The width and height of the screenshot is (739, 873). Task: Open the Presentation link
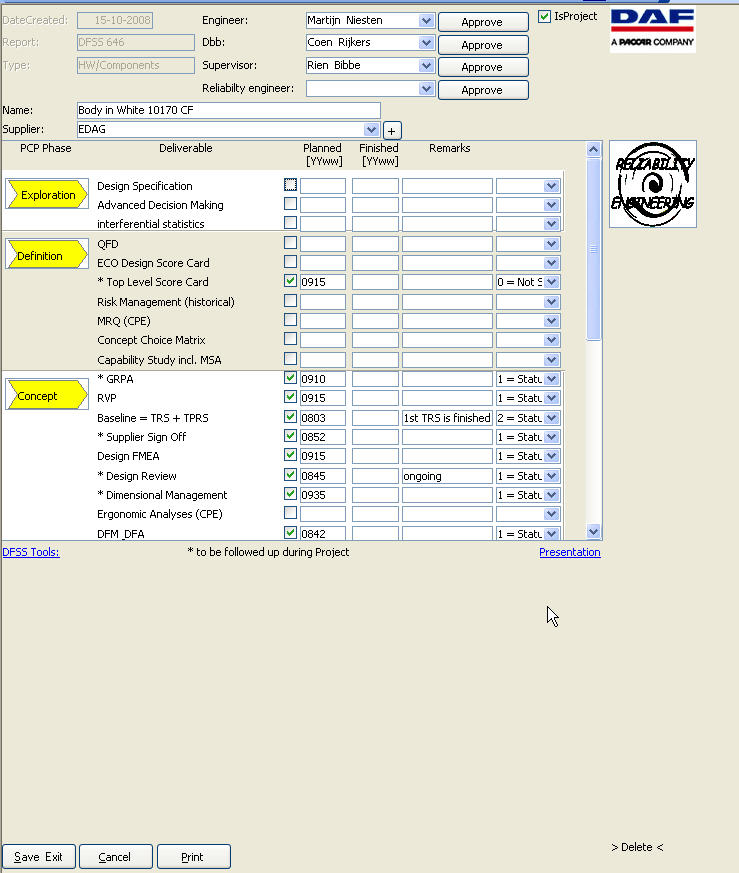(570, 552)
